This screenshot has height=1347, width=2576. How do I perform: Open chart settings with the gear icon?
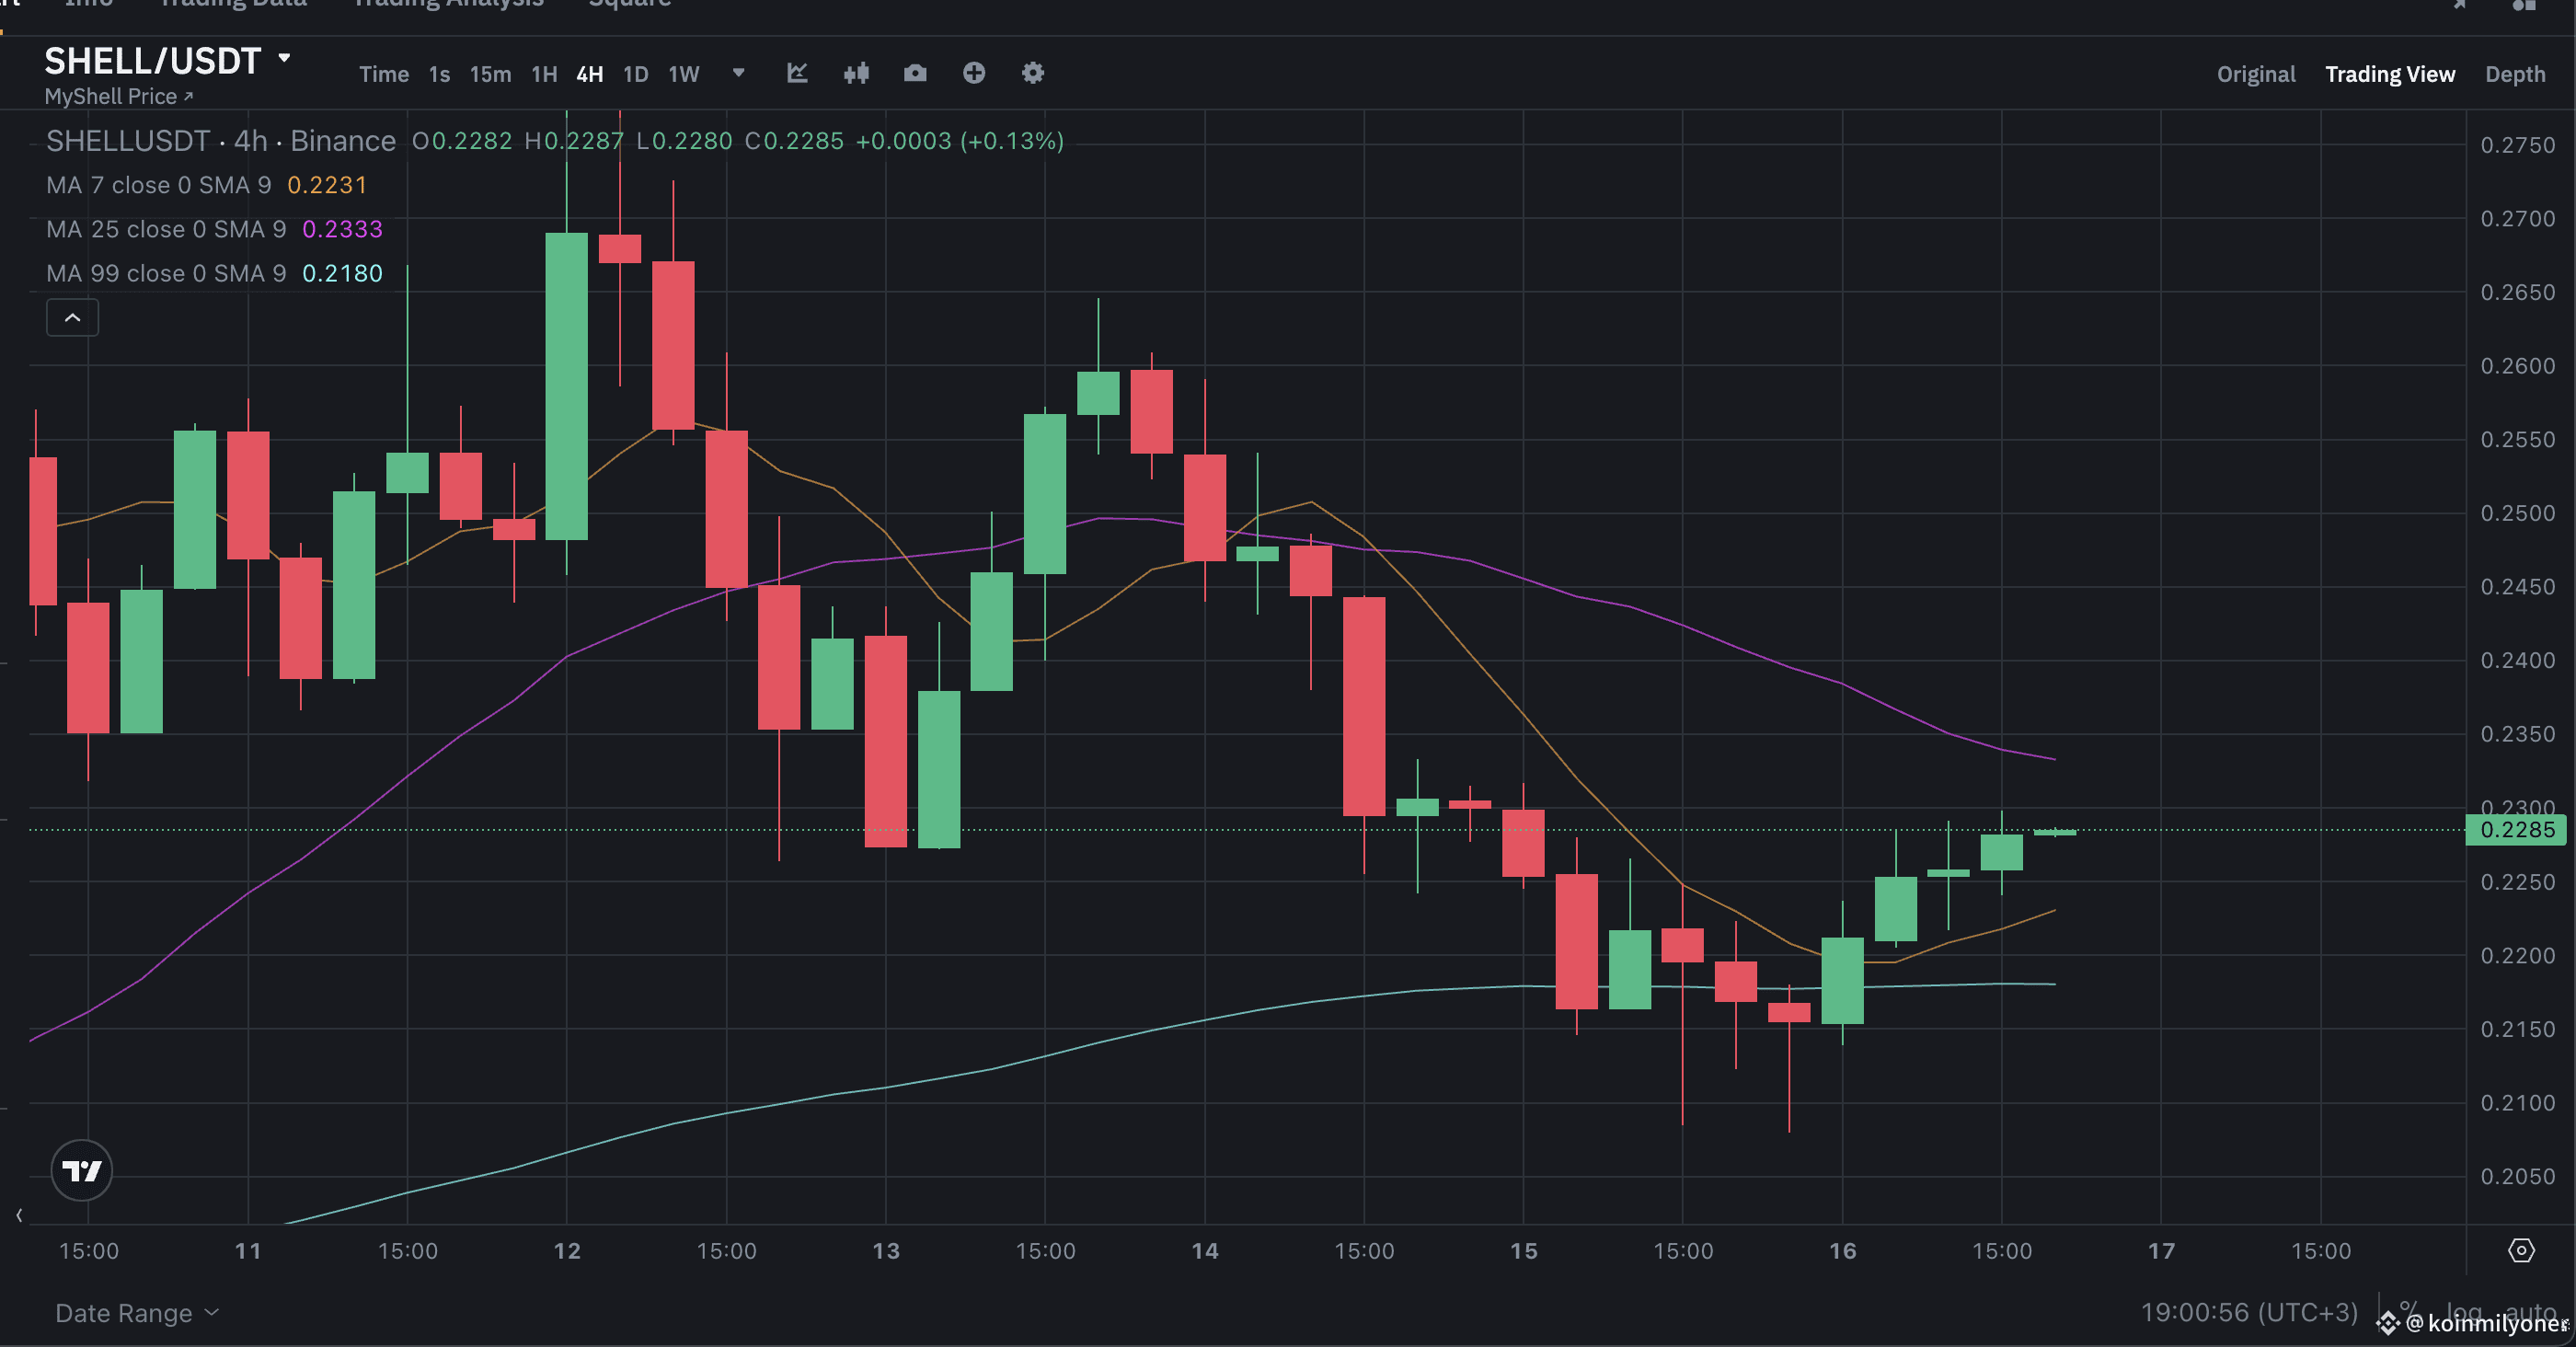[x=1032, y=73]
